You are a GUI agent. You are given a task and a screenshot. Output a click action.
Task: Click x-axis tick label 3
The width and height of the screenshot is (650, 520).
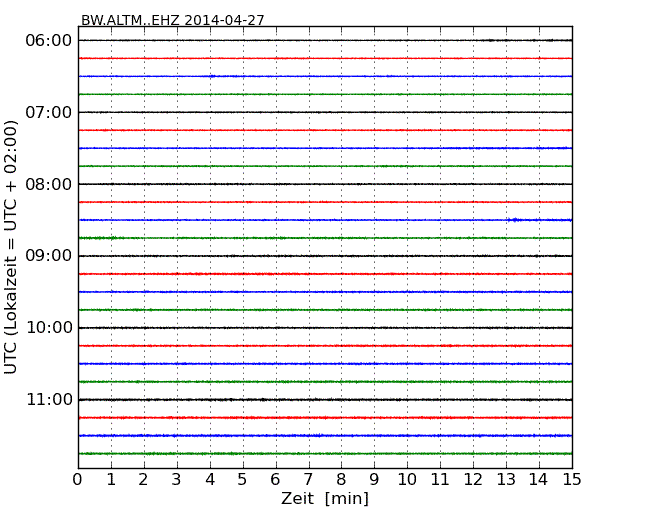(177, 479)
